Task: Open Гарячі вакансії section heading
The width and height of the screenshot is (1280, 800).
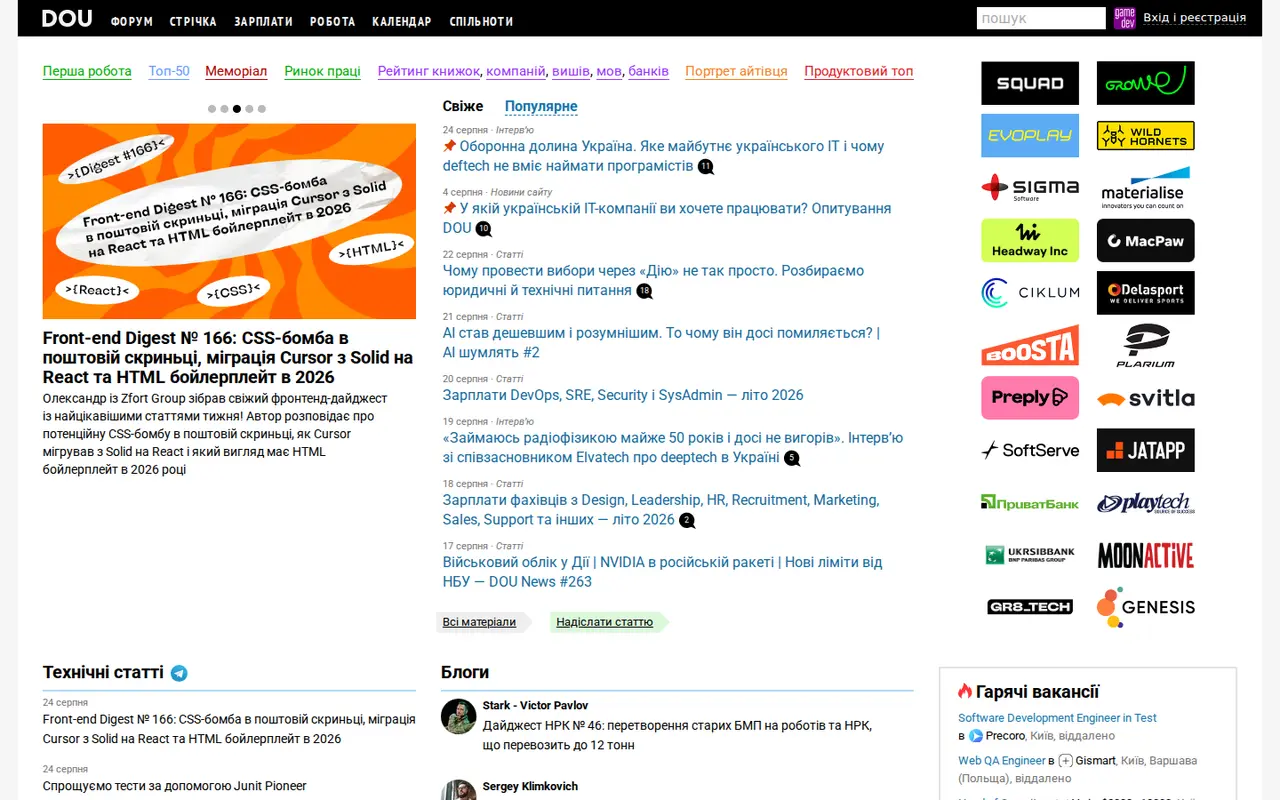Action: point(1038,691)
